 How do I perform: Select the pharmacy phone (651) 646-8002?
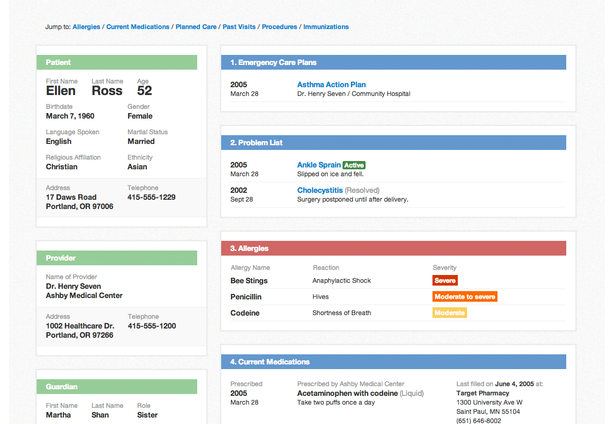point(479,420)
